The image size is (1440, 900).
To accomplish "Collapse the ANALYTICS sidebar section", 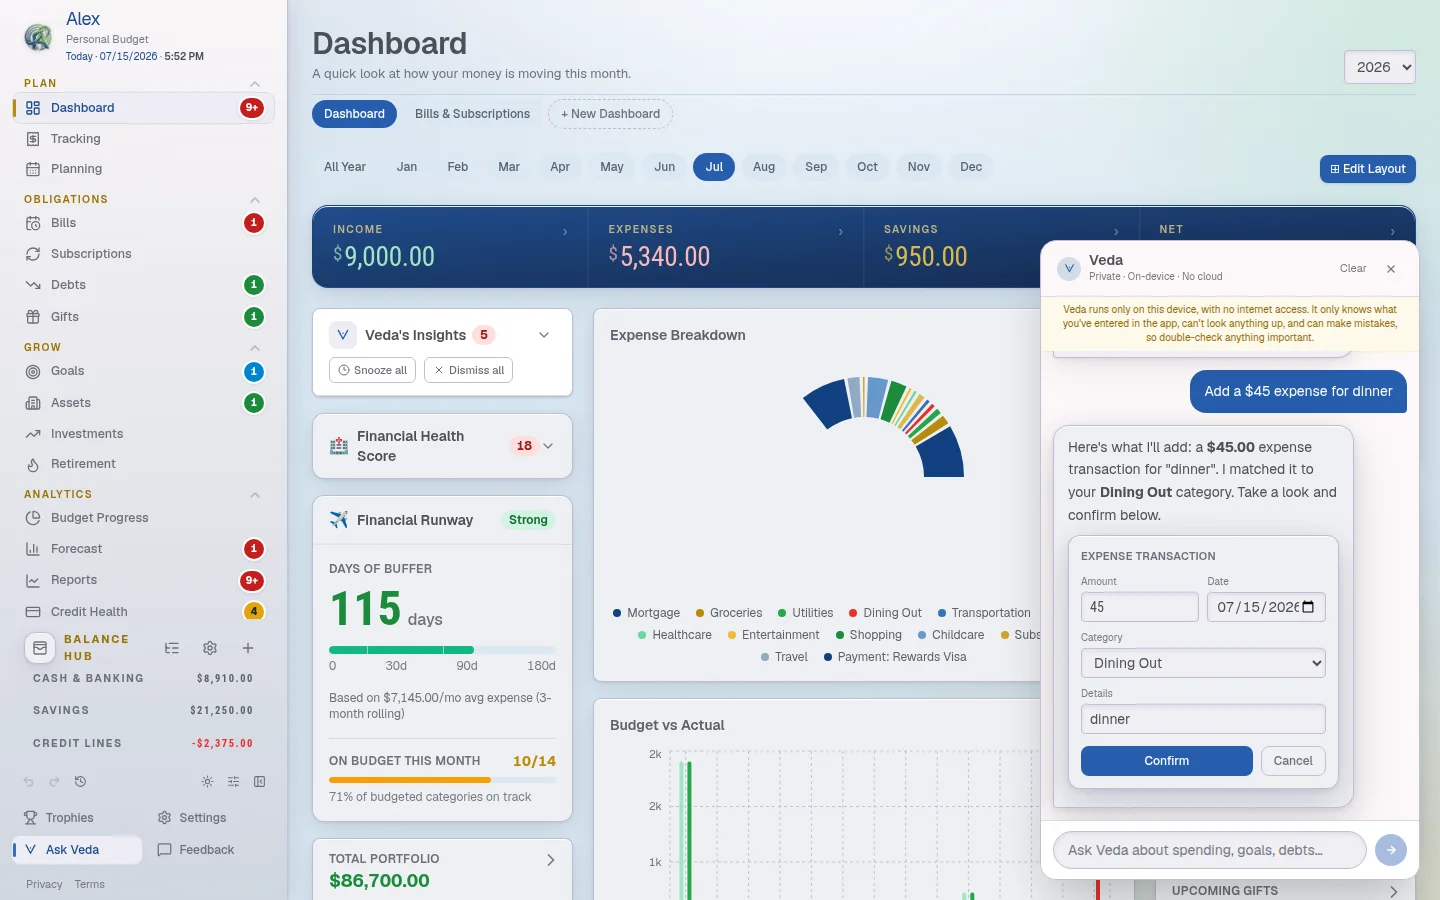I will [x=255, y=495].
